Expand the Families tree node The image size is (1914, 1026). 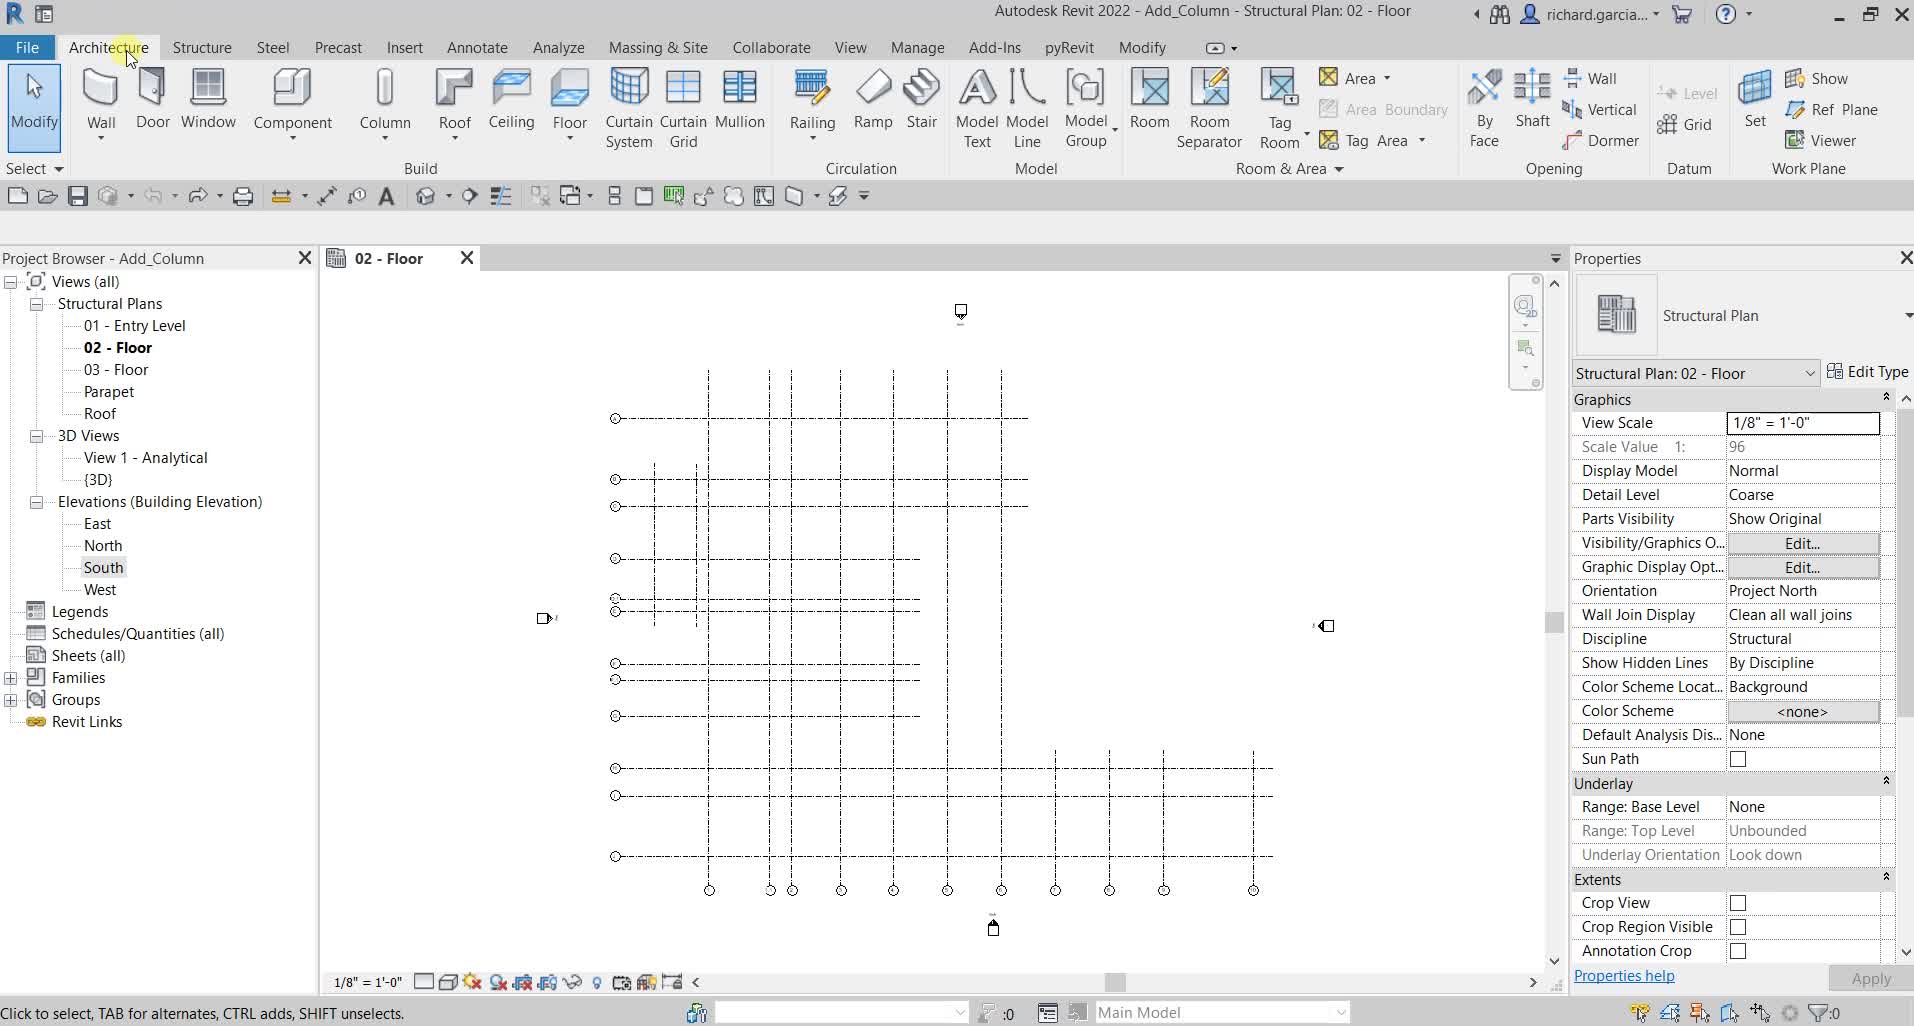(11, 677)
